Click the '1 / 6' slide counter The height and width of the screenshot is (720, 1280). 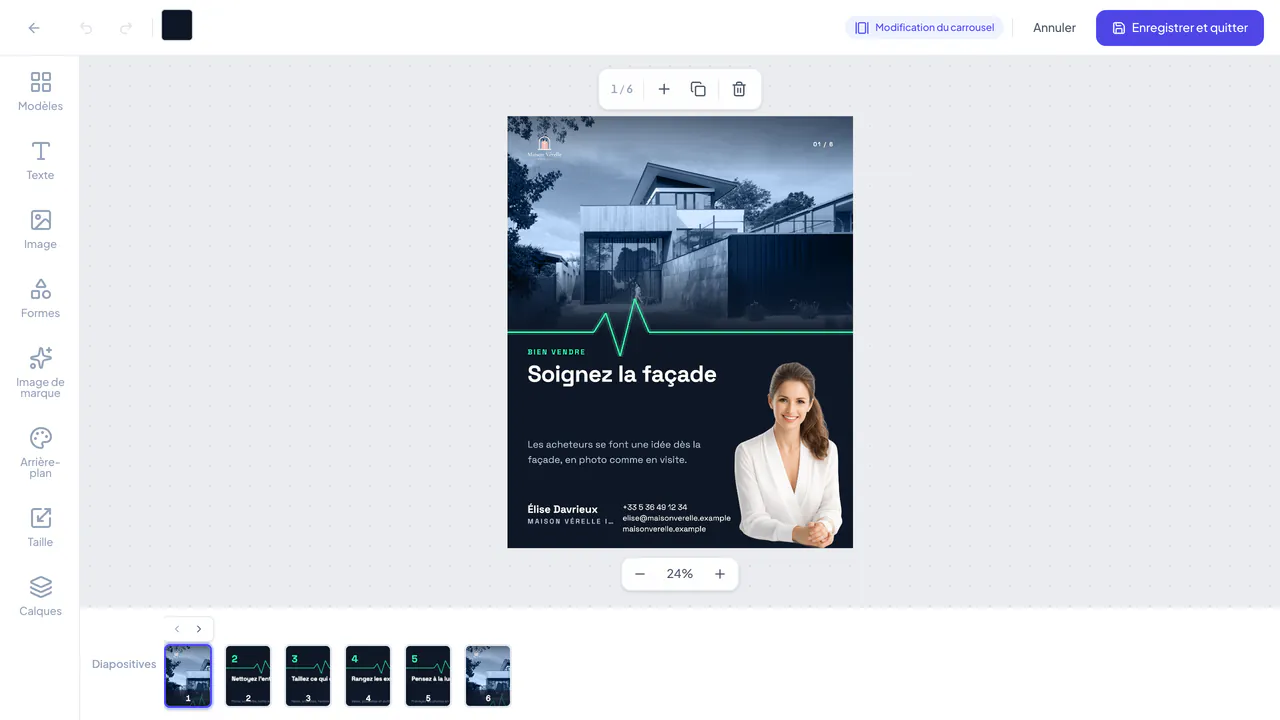click(x=622, y=89)
